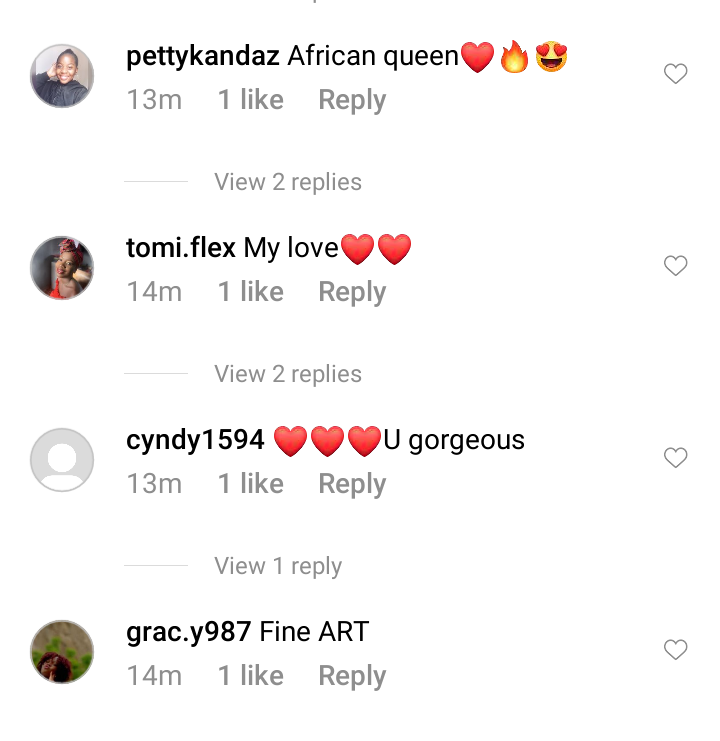View 1 reply under cyndy1594's comment
Screen dimensions: 720x741
pyautogui.click(x=278, y=566)
